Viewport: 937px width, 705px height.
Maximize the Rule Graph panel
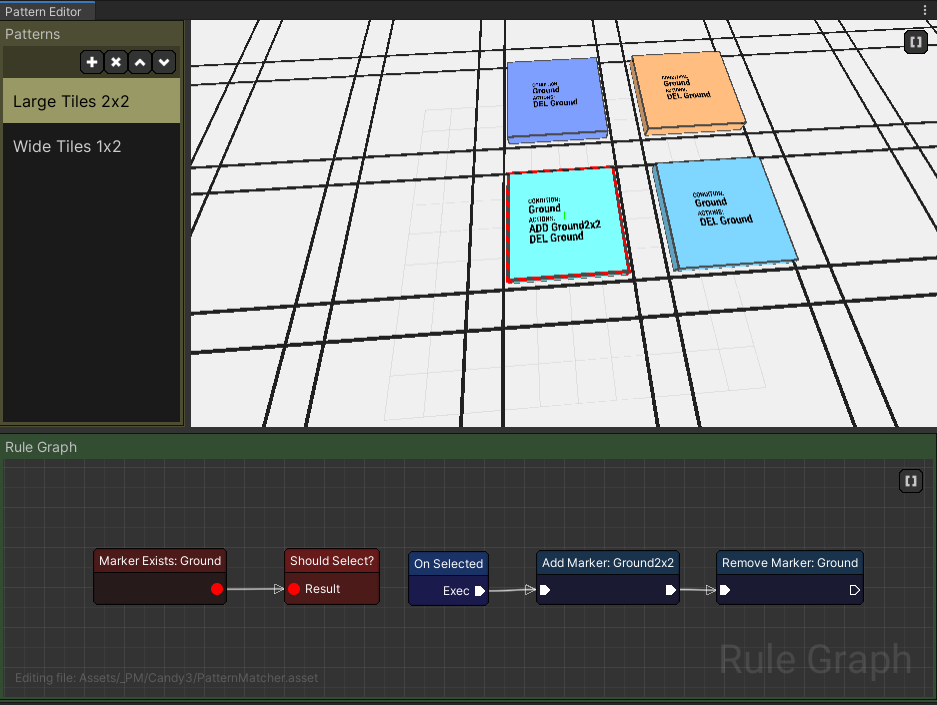(911, 481)
